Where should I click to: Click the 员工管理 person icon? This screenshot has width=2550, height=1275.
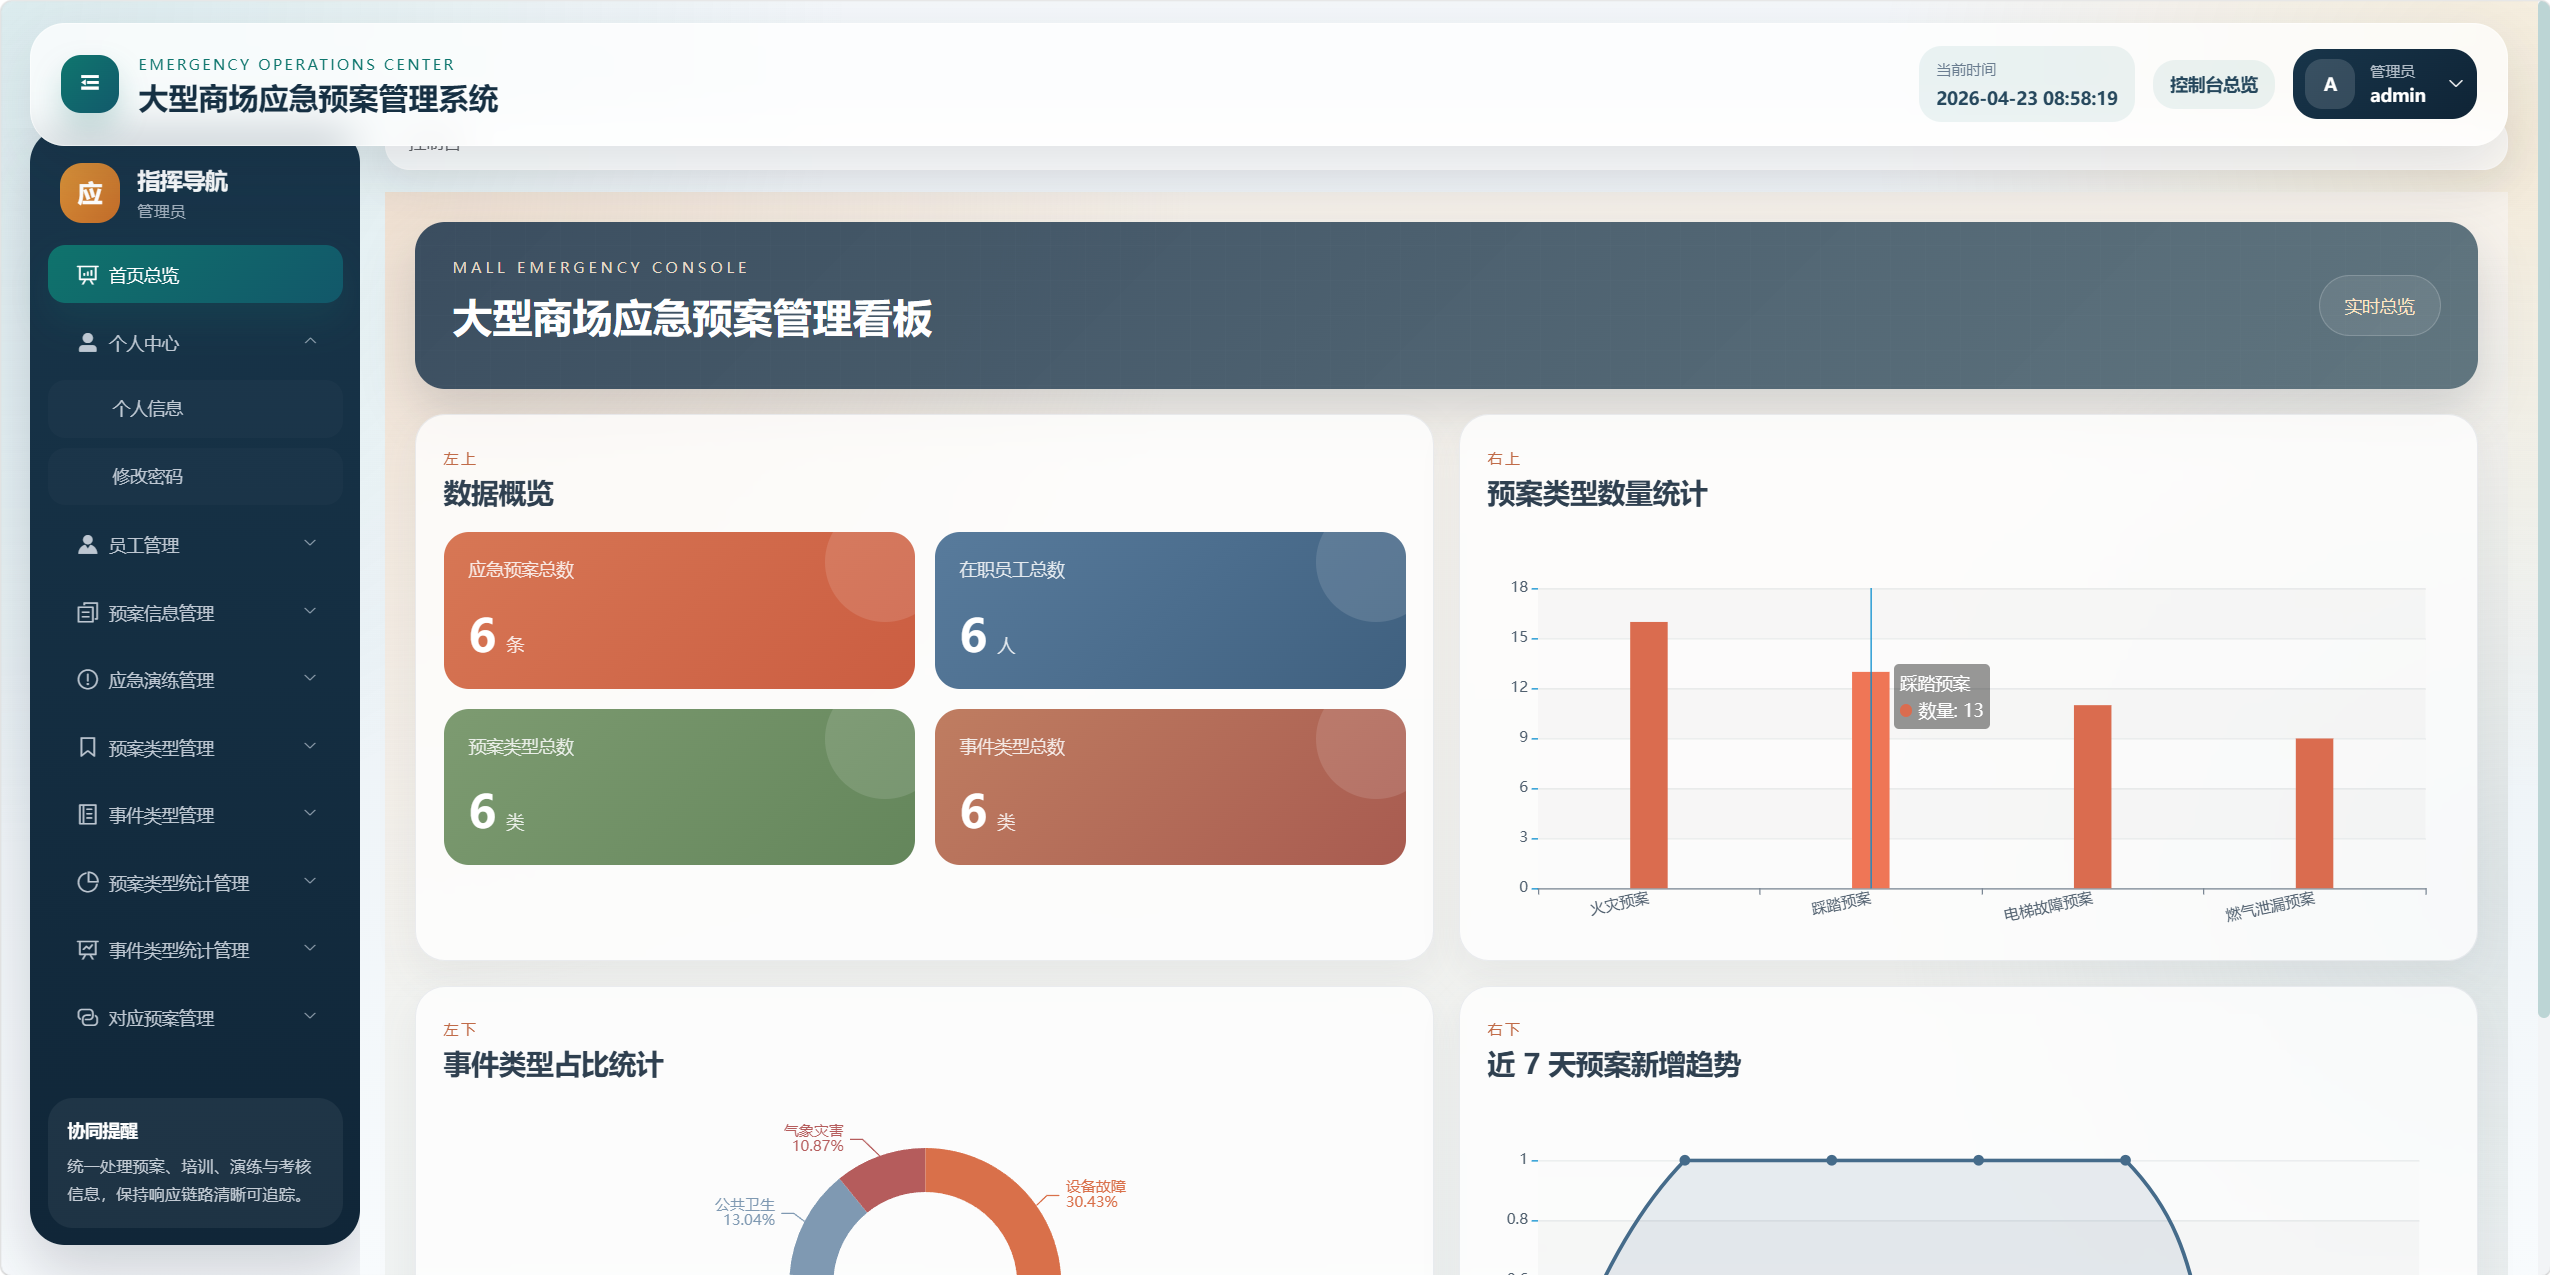(x=88, y=545)
